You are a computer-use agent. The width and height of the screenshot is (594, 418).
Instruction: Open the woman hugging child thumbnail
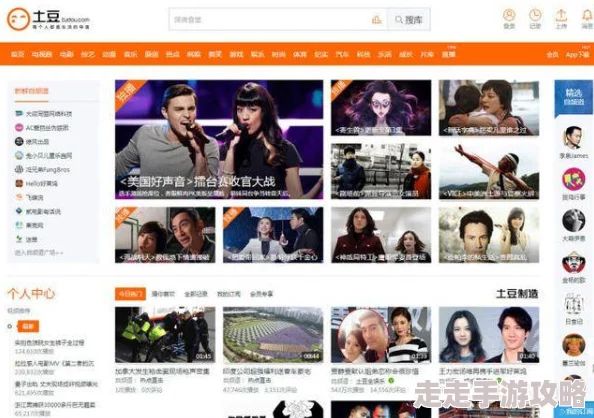coord(489,108)
